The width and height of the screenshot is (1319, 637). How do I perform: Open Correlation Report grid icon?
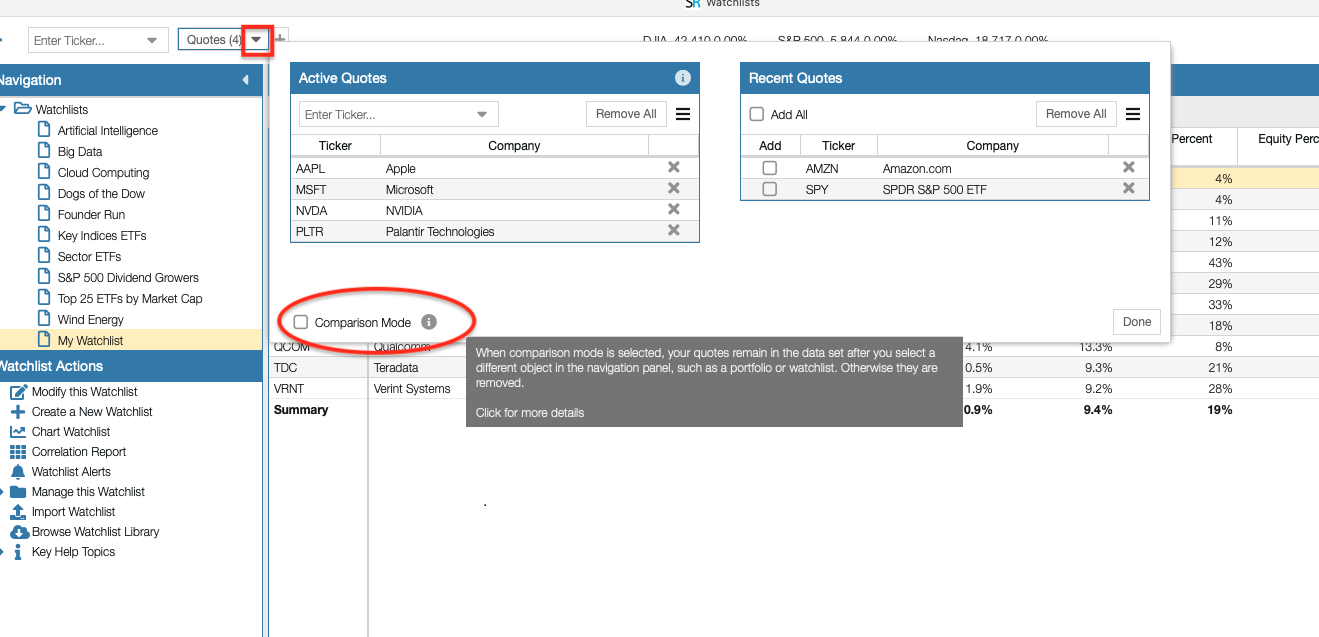(18, 452)
